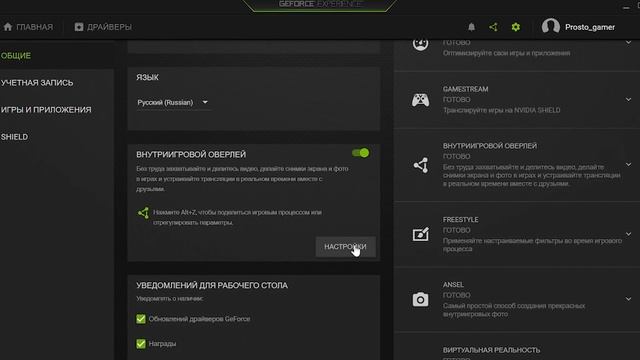Expand the FREESTYLE feature chevron
This screenshot has width=640, height=360.
point(628,234)
